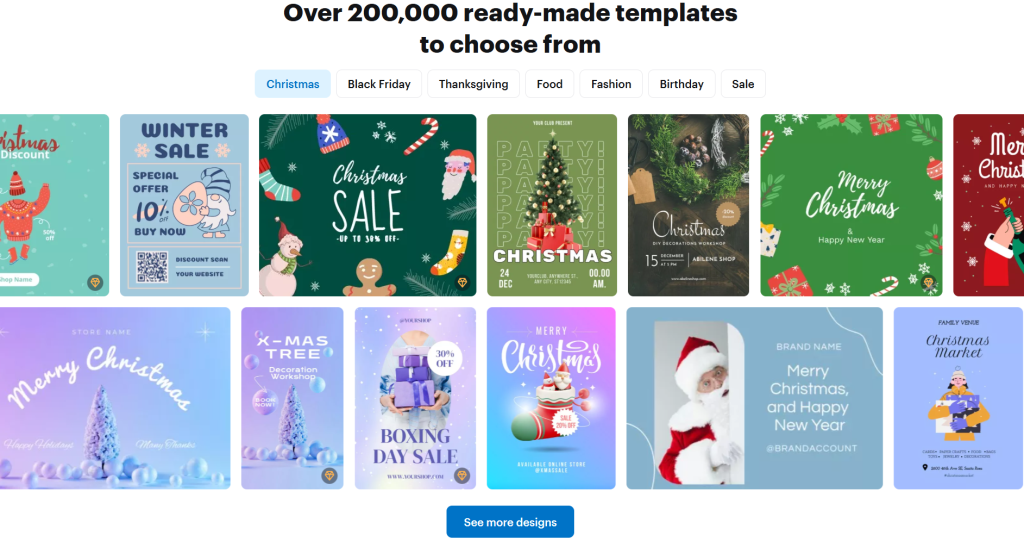Open the Thanksgiving templates tab
Viewport: 1024px width, 541px height.
(x=473, y=84)
